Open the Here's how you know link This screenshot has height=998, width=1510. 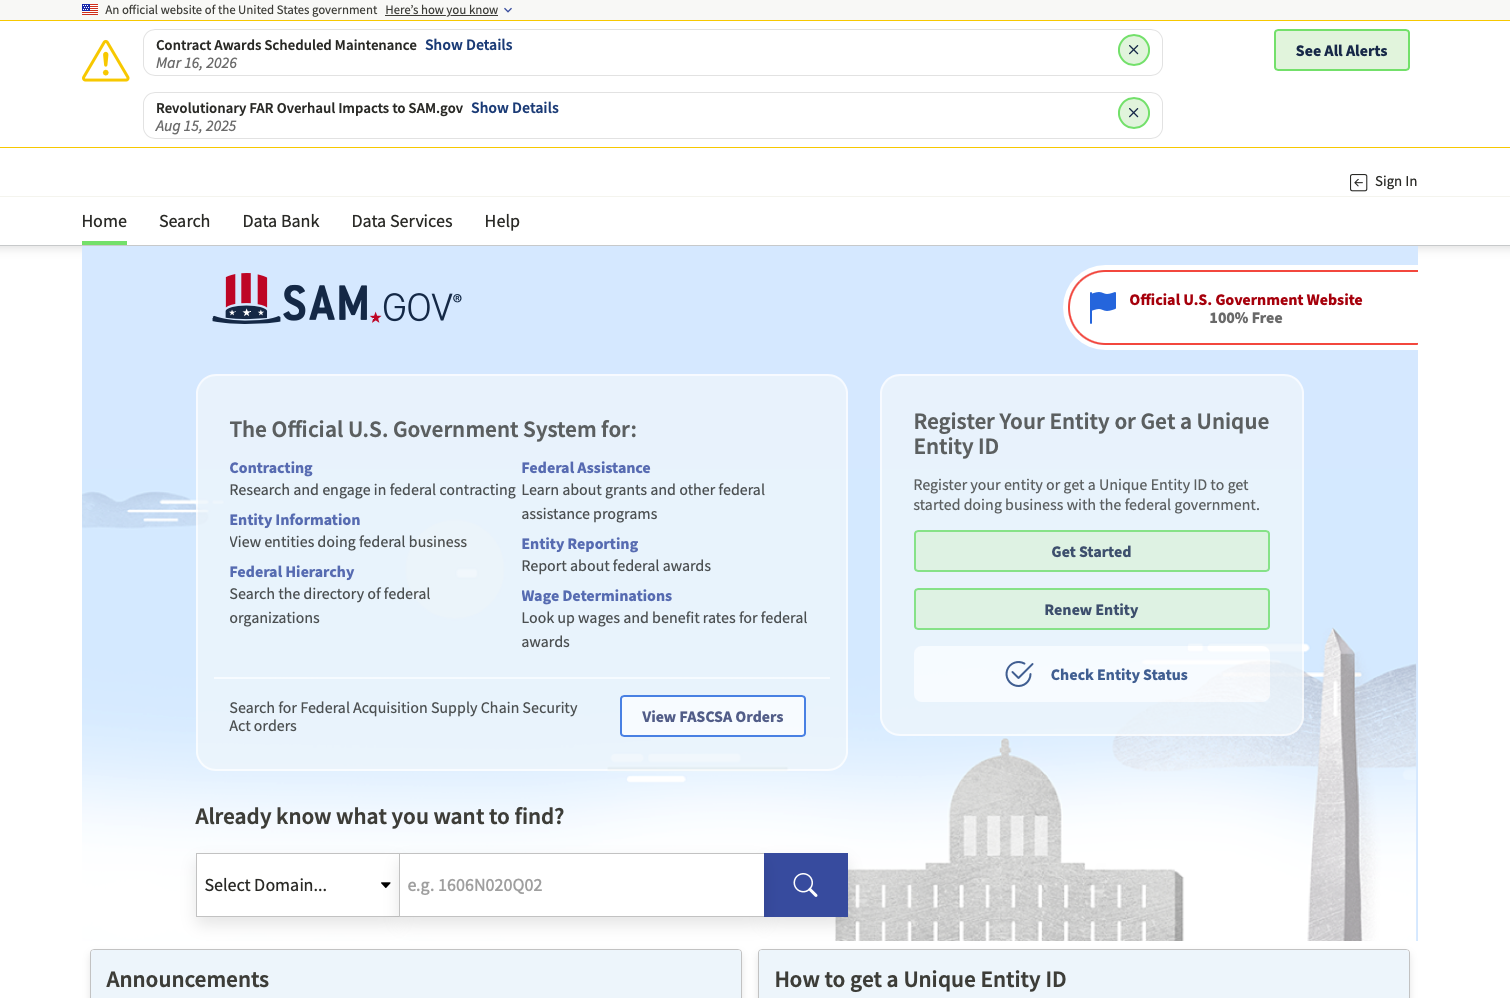441,10
